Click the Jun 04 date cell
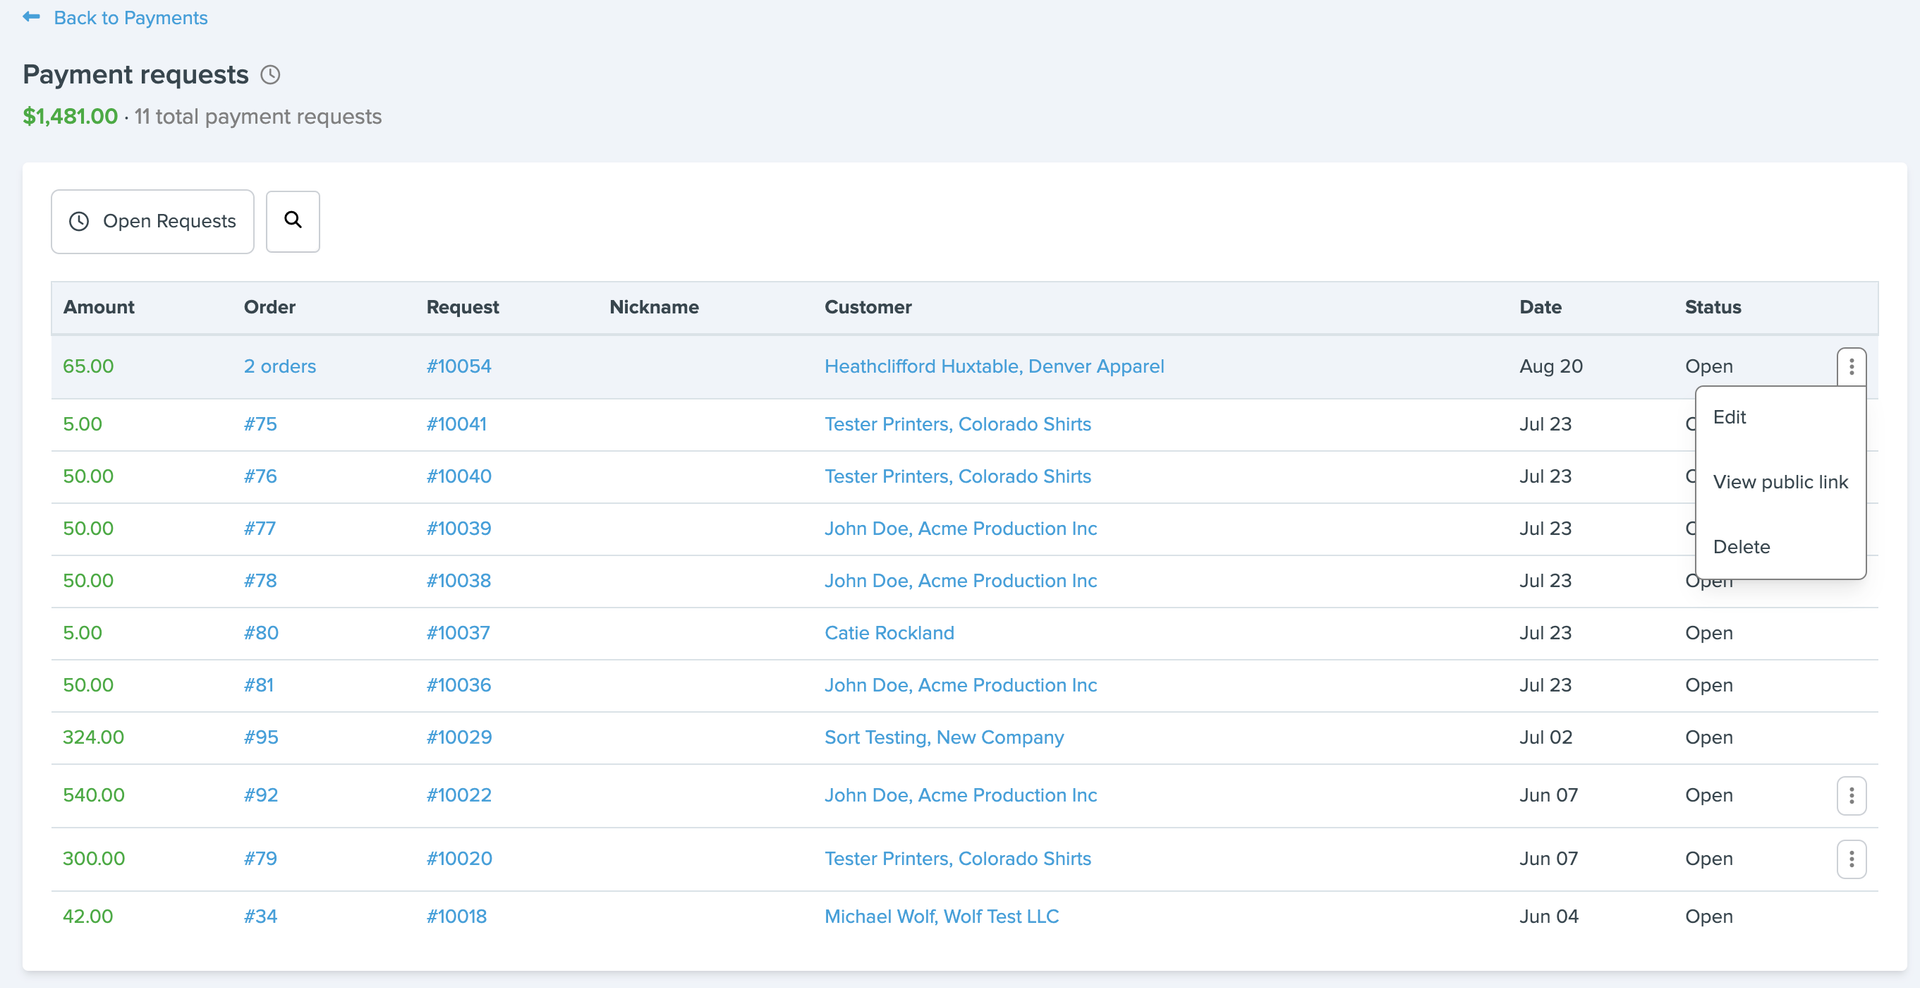 tap(1549, 916)
